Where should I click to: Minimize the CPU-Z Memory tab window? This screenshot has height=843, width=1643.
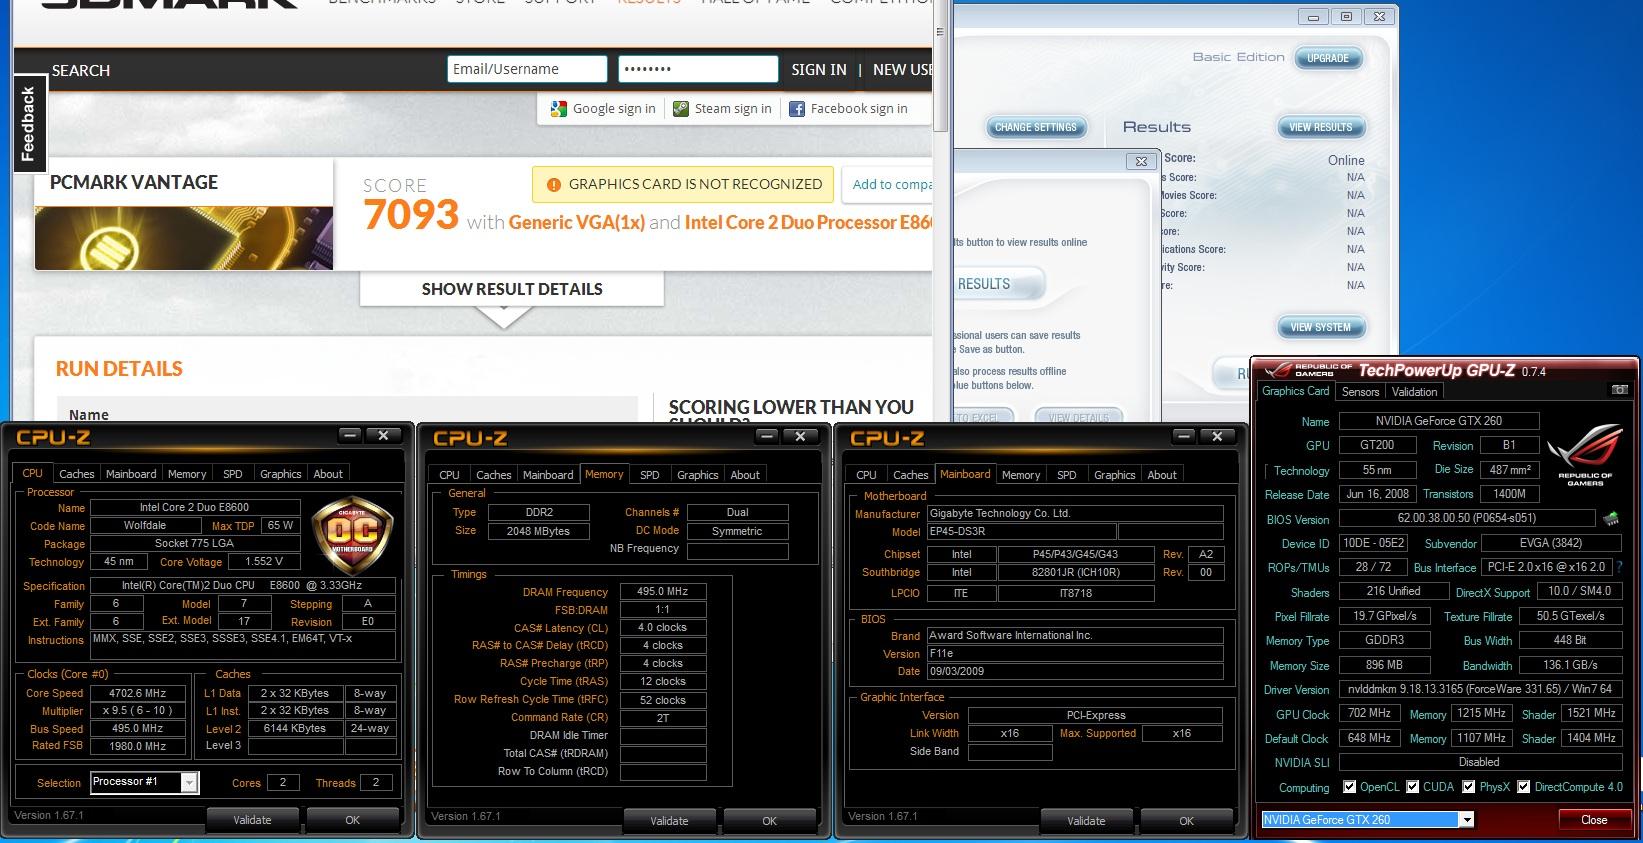click(x=767, y=436)
